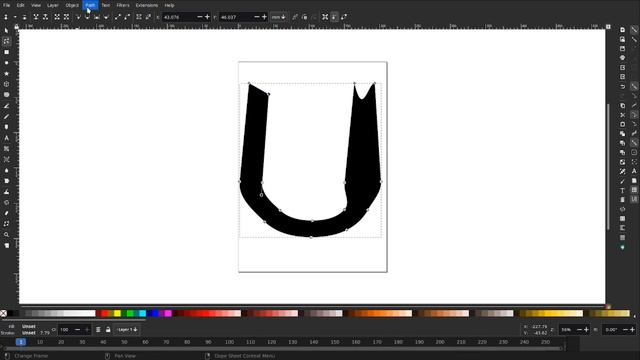
Task: Select frame 1 marker on timeline
Action: 20,342
